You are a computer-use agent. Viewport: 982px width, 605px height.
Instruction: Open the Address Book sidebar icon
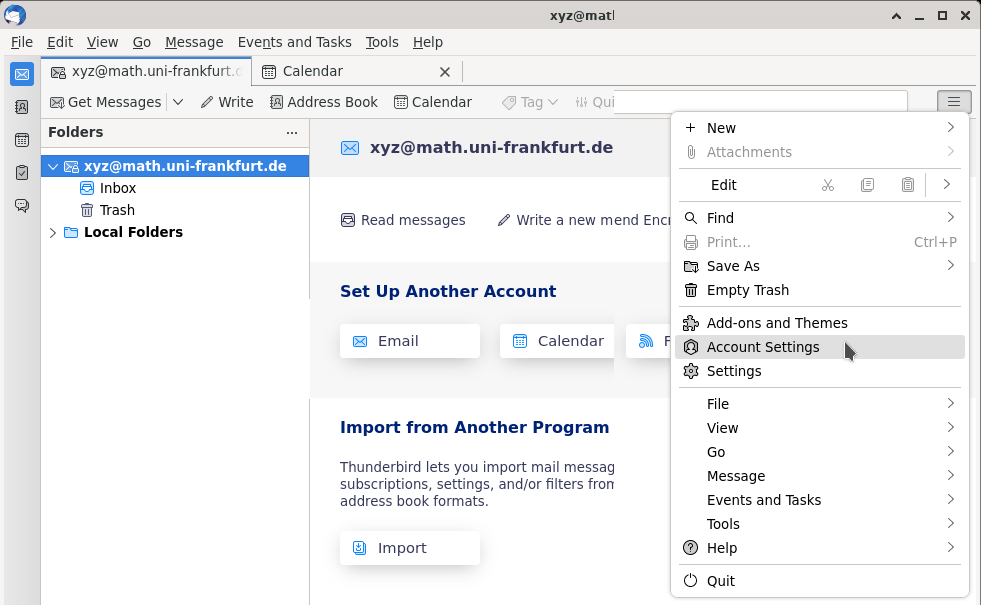22,107
